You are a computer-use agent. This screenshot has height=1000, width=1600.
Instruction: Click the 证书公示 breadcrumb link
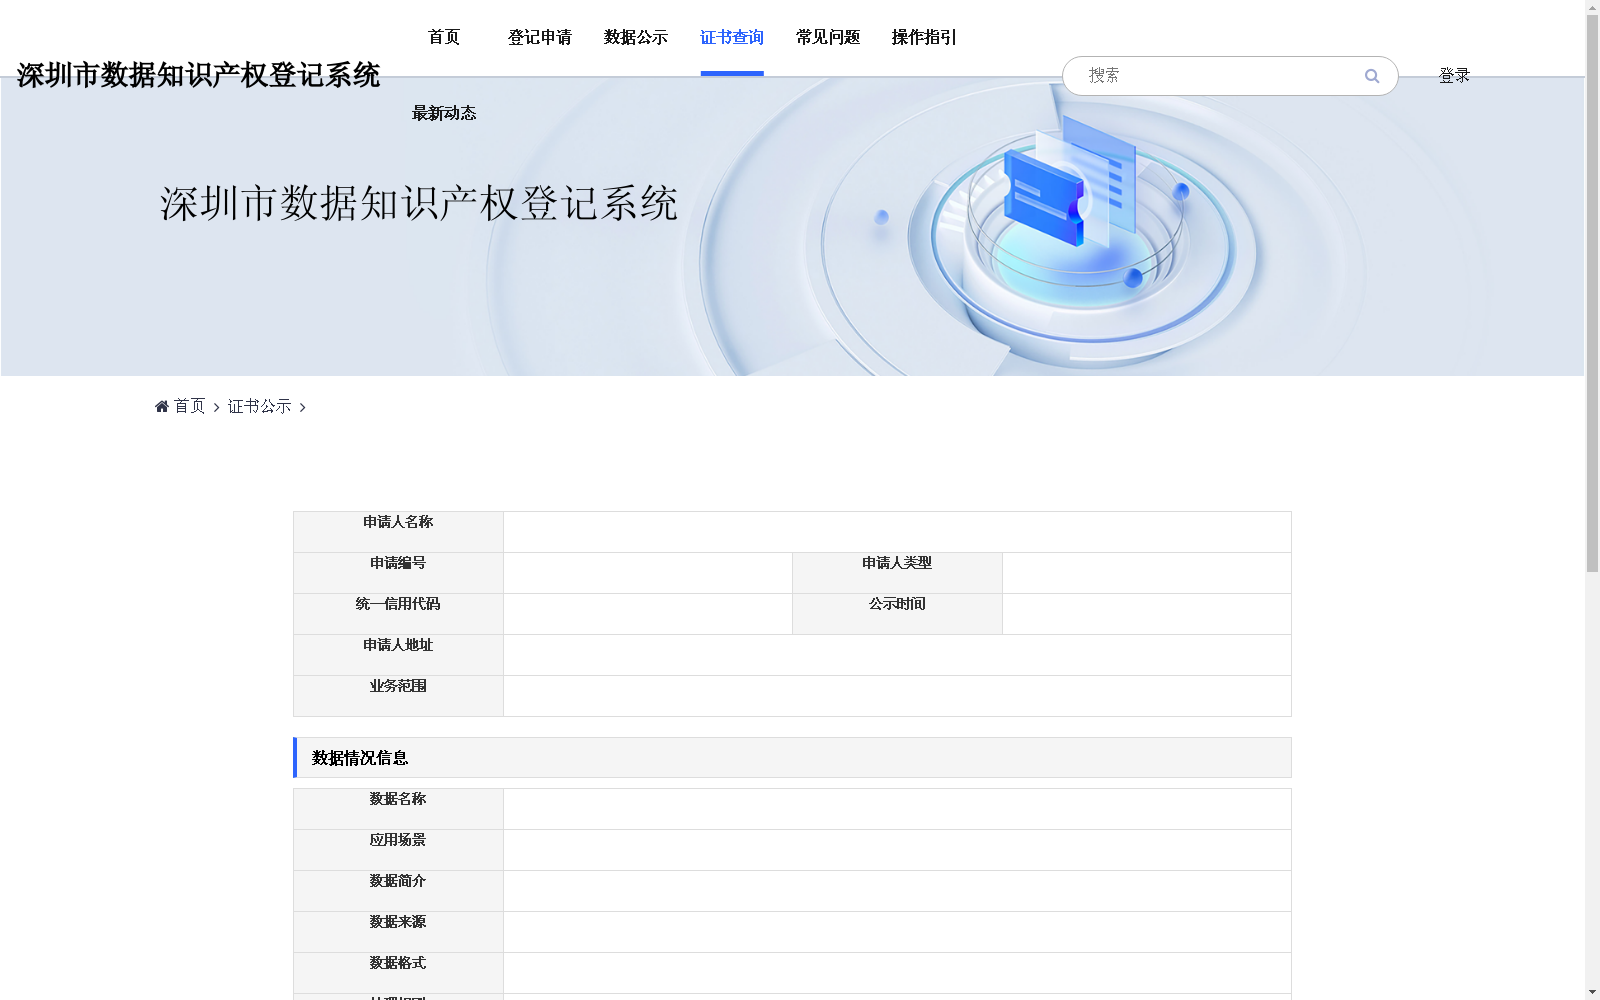coord(260,406)
